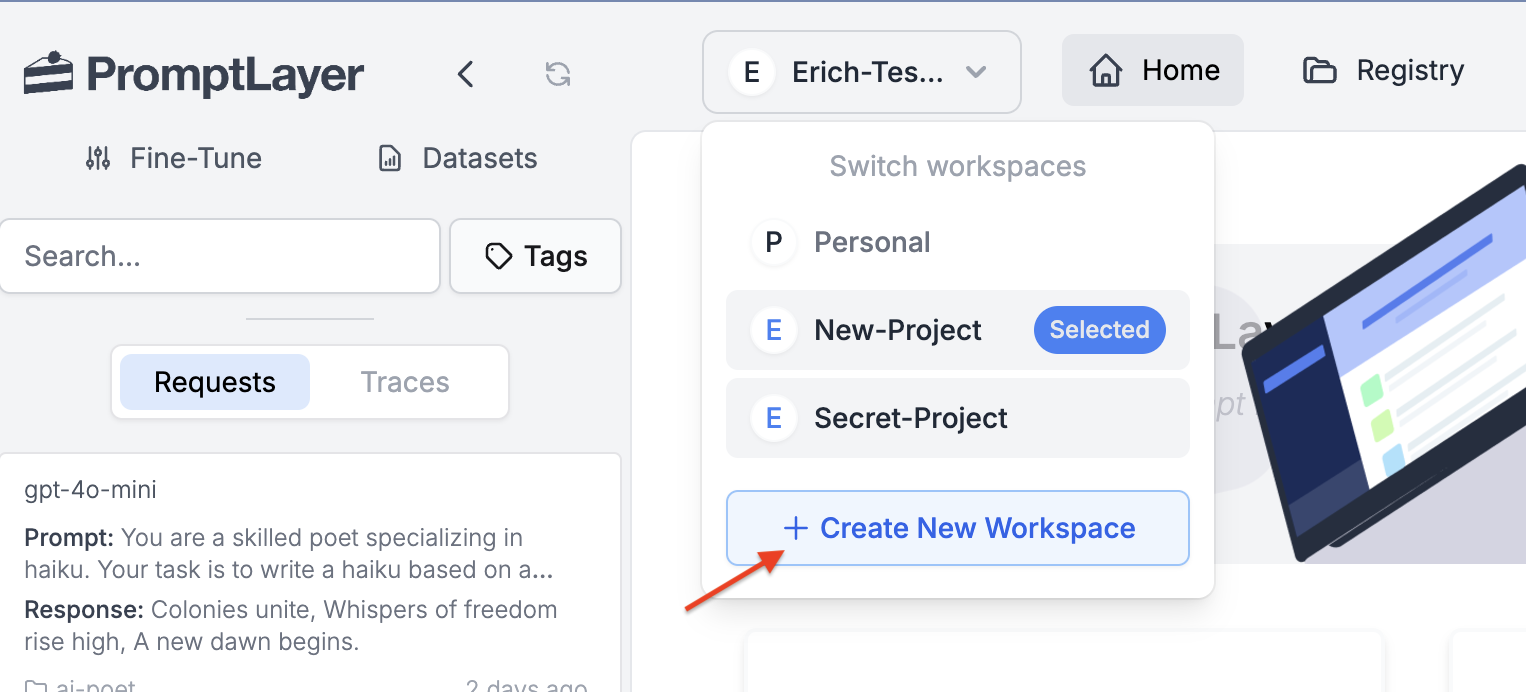Click Create New Workspace button
The width and height of the screenshot is (1526, 692).
point(958,528)
